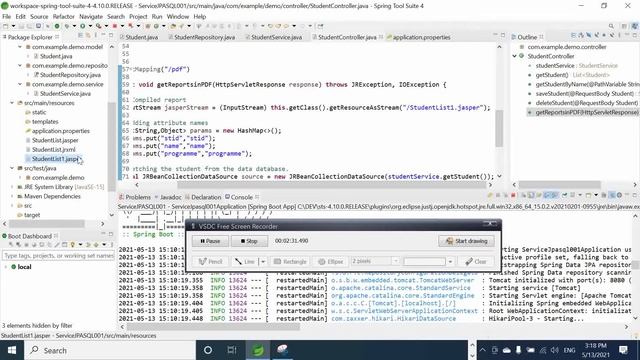Click the volume icon in system tray
Screen dimensions: 640x360
554,350
